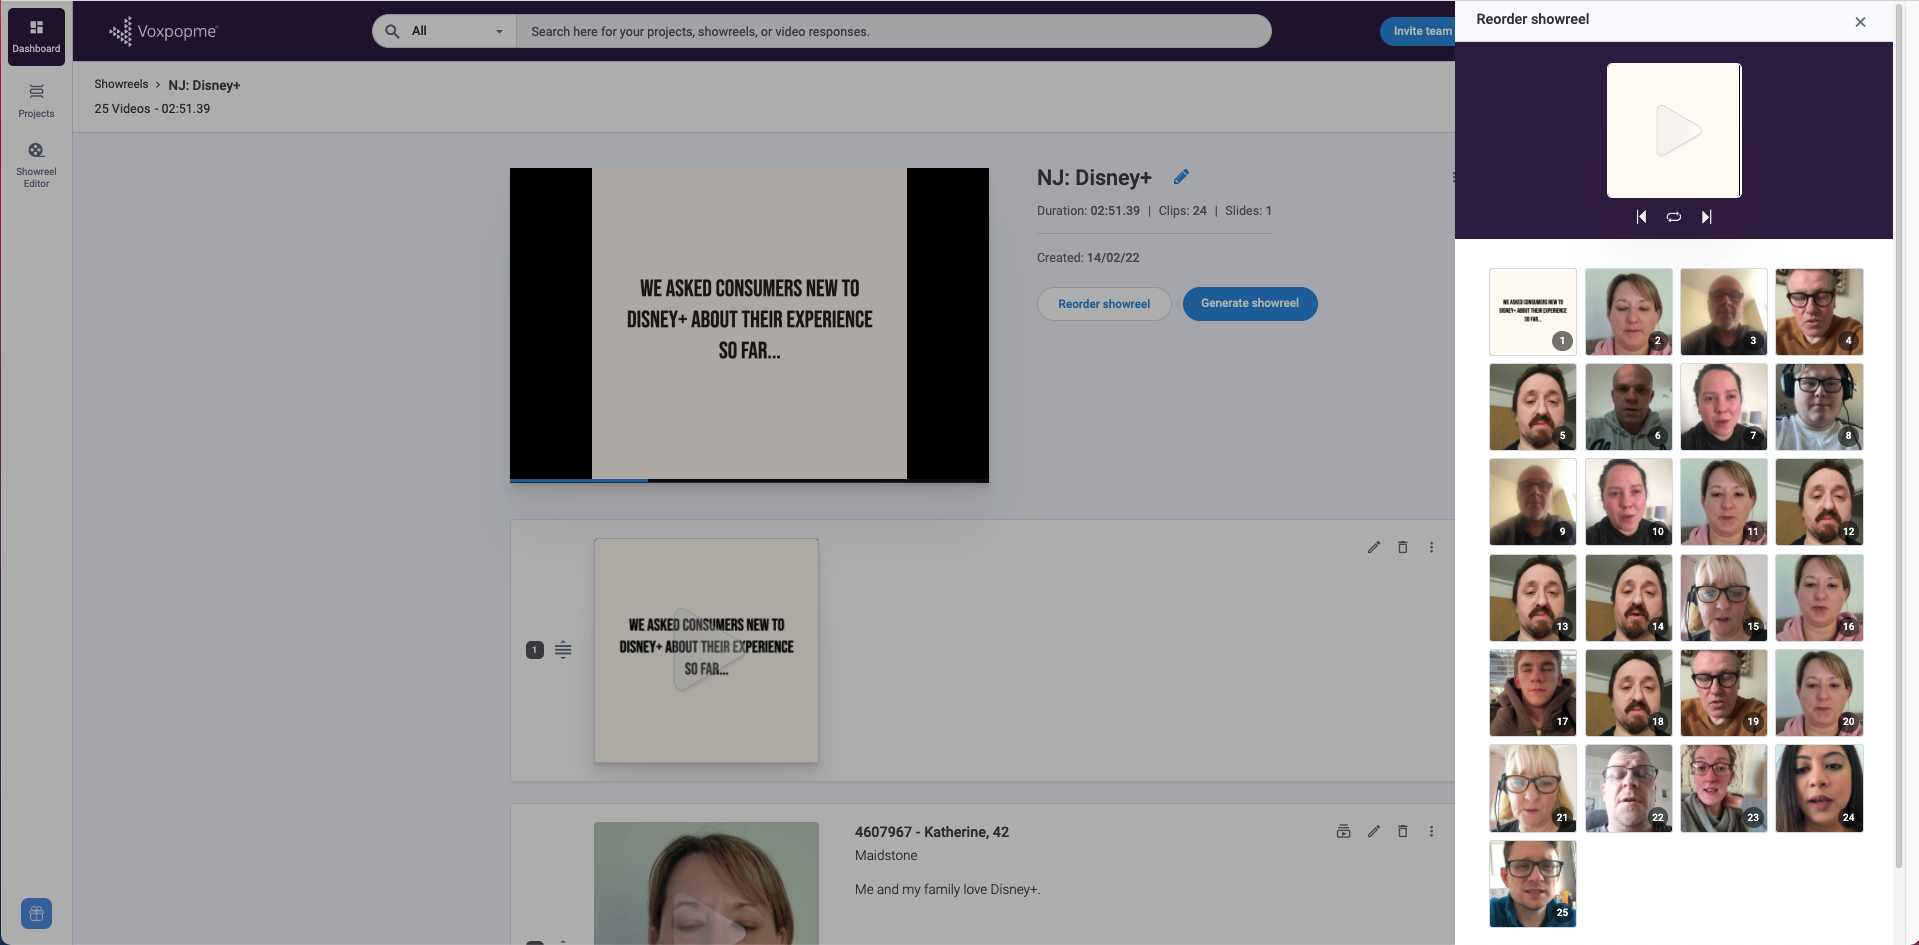Play Katherine's clip thumbnail
Viewport: 1919px width, 945px height.
pos(706,883)
